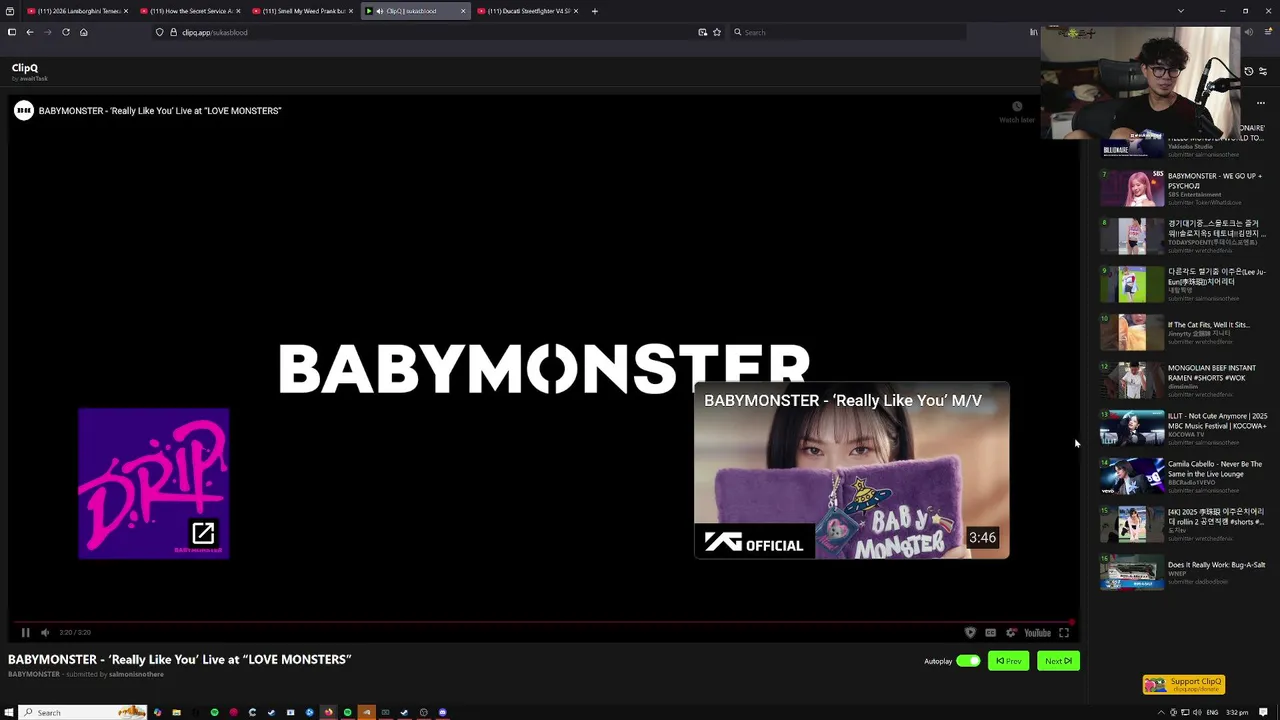1280x720 pixels.
Task: Toggle closed captions (CC) in player
Action: click(x=990, y=632)
